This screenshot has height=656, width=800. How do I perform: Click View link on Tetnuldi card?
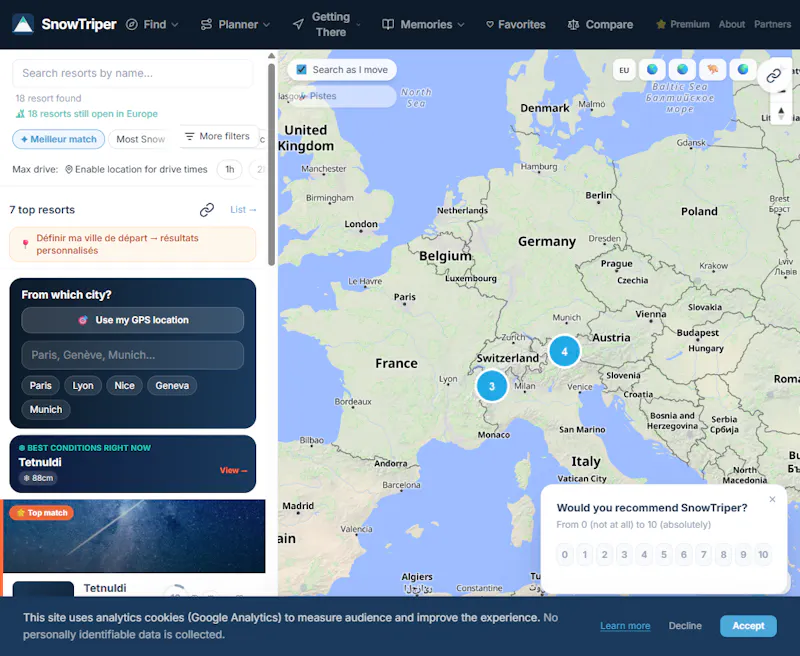(233, 470)
